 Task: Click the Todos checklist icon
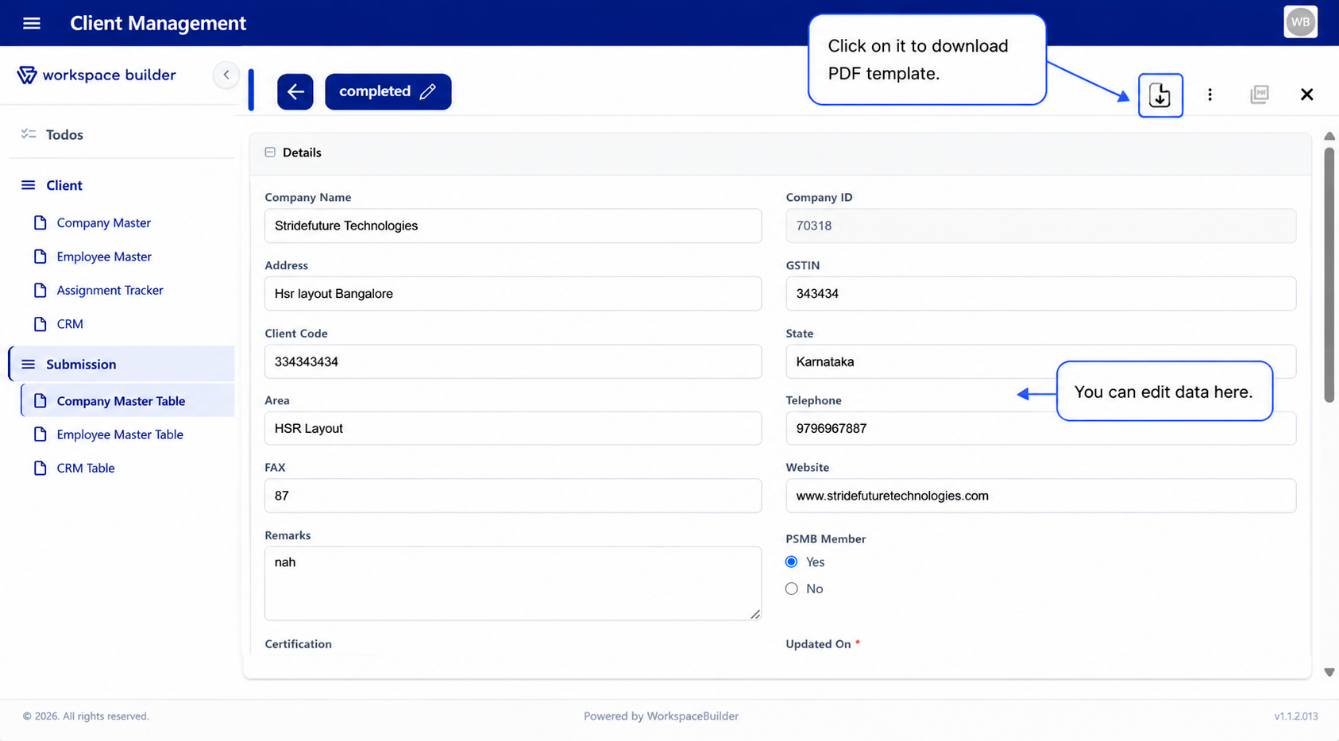pyautogui.click(x=28, y=134)
